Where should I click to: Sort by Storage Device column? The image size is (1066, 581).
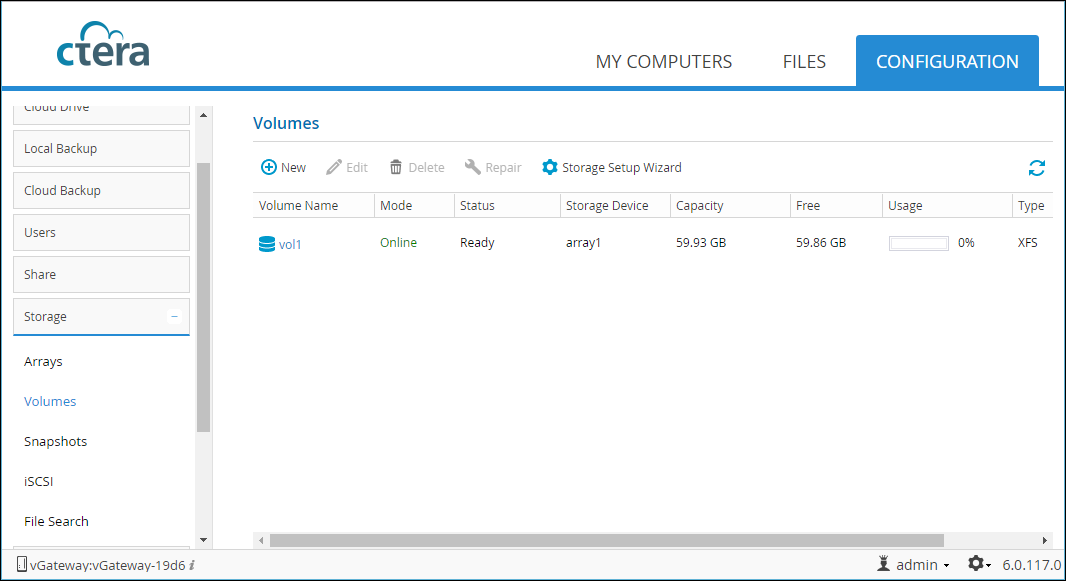(615, 205)
